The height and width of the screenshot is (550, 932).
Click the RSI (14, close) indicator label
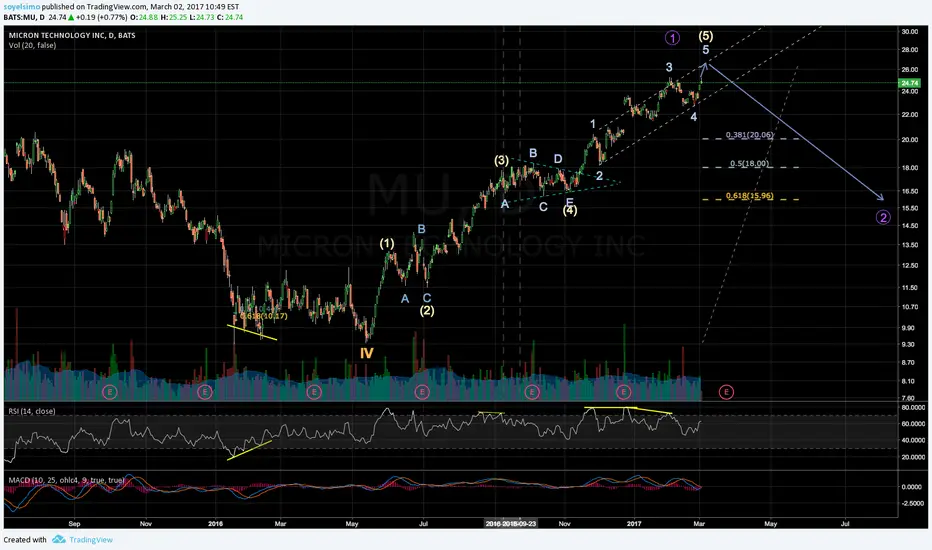[32, 411]
